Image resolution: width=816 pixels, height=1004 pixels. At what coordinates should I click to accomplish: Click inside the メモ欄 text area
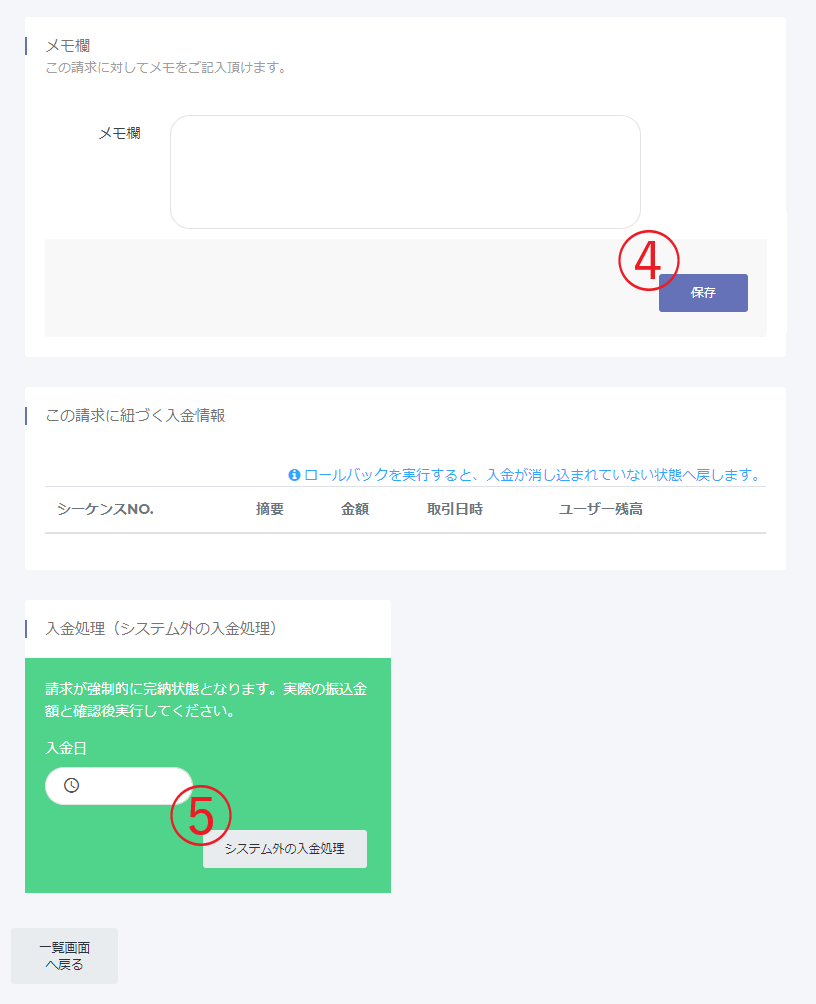pos(405,172)
